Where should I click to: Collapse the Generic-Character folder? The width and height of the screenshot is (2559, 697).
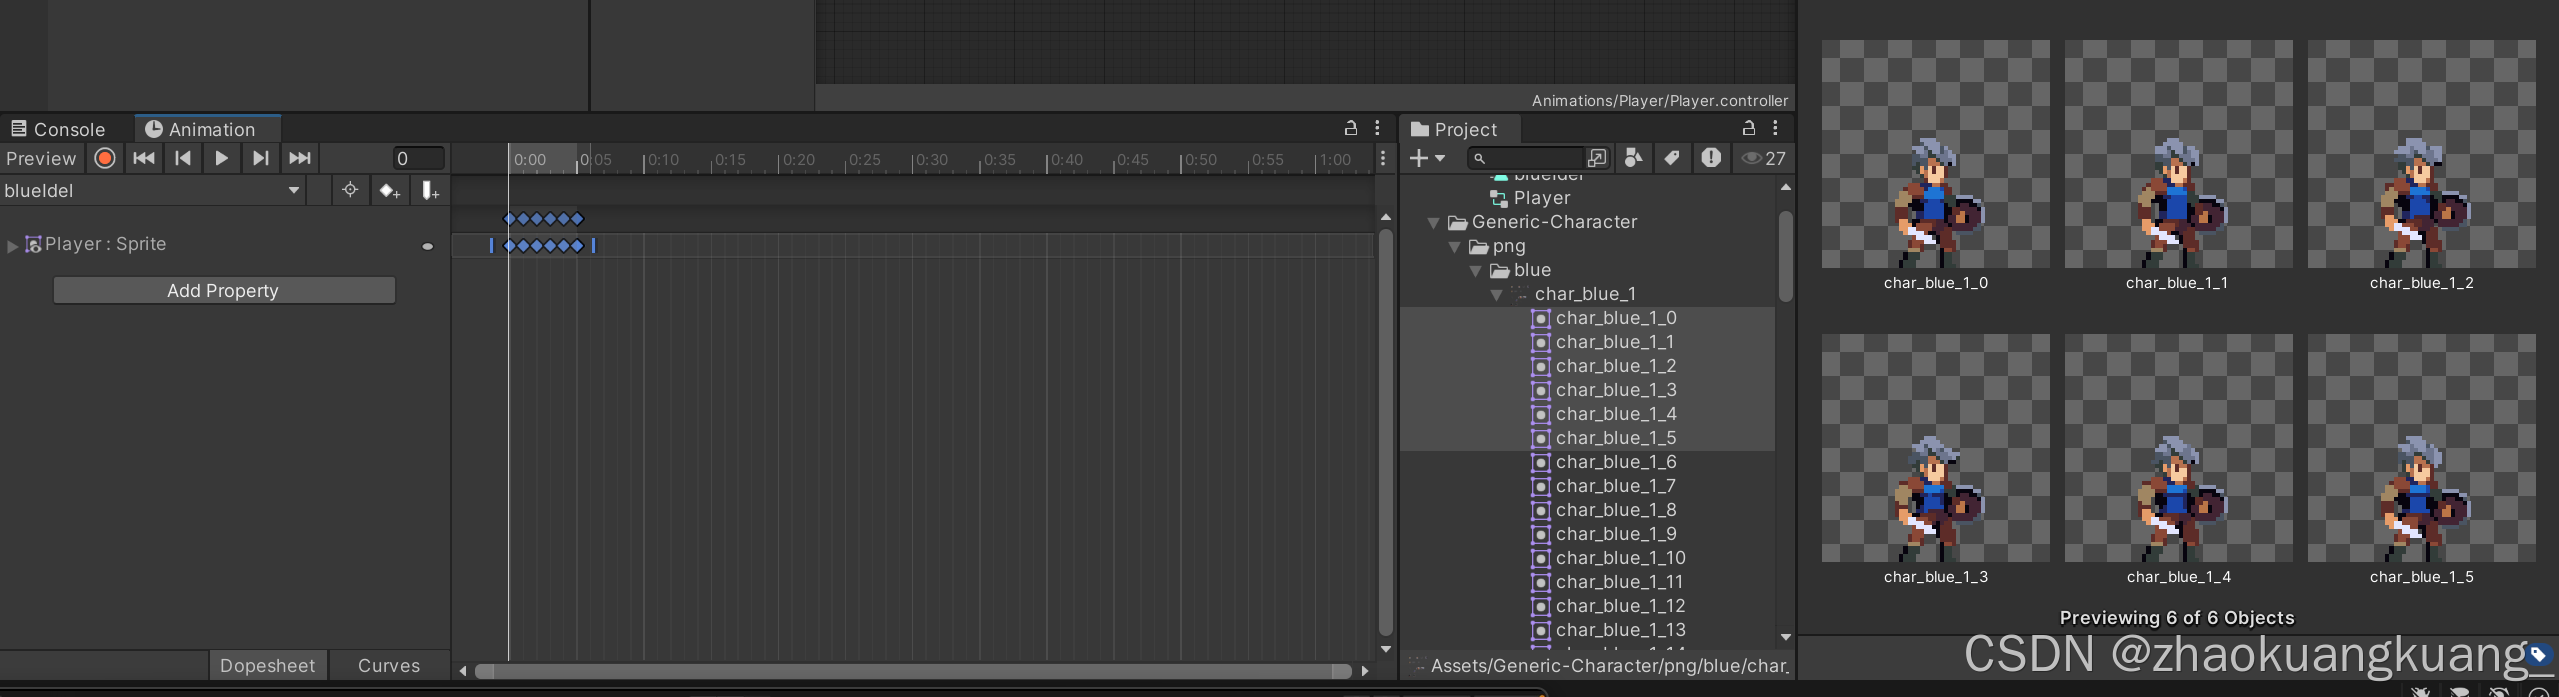pos(1433,222)
